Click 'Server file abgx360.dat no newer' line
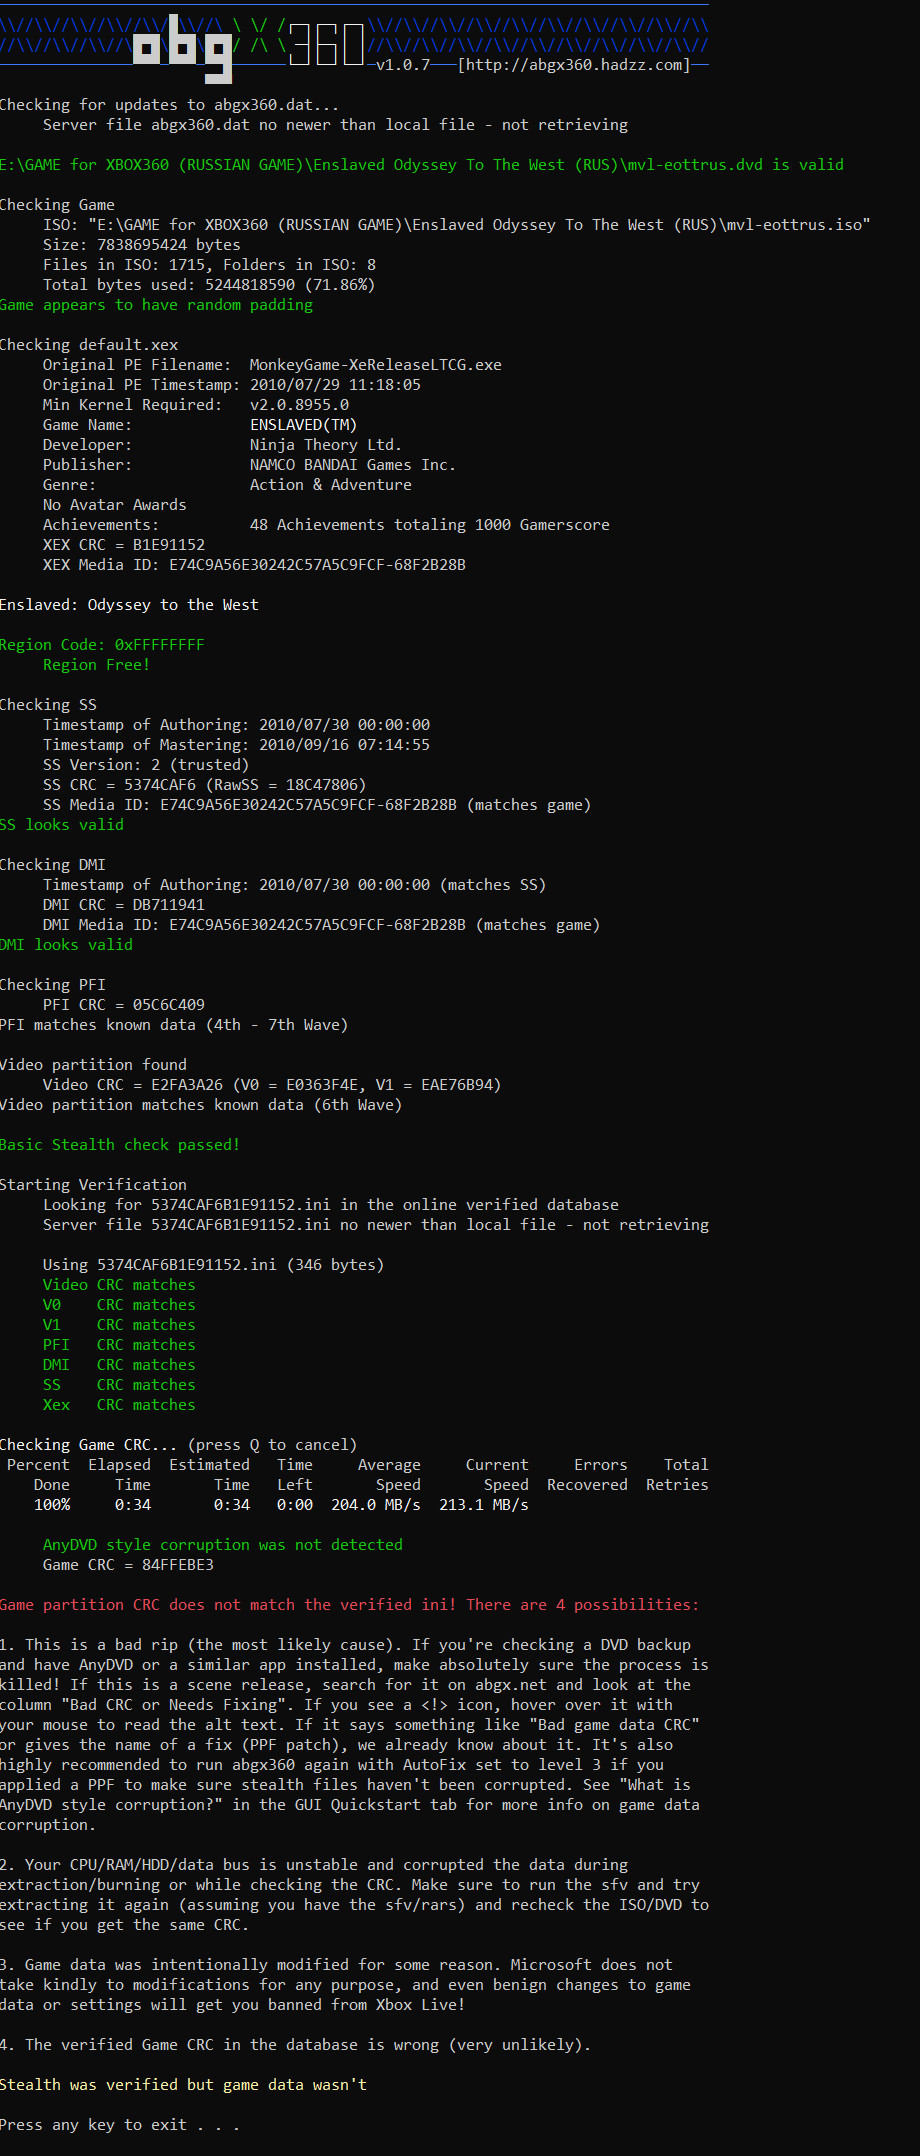The width and height of the screenshot is (920, 2156). click(336, 125)
